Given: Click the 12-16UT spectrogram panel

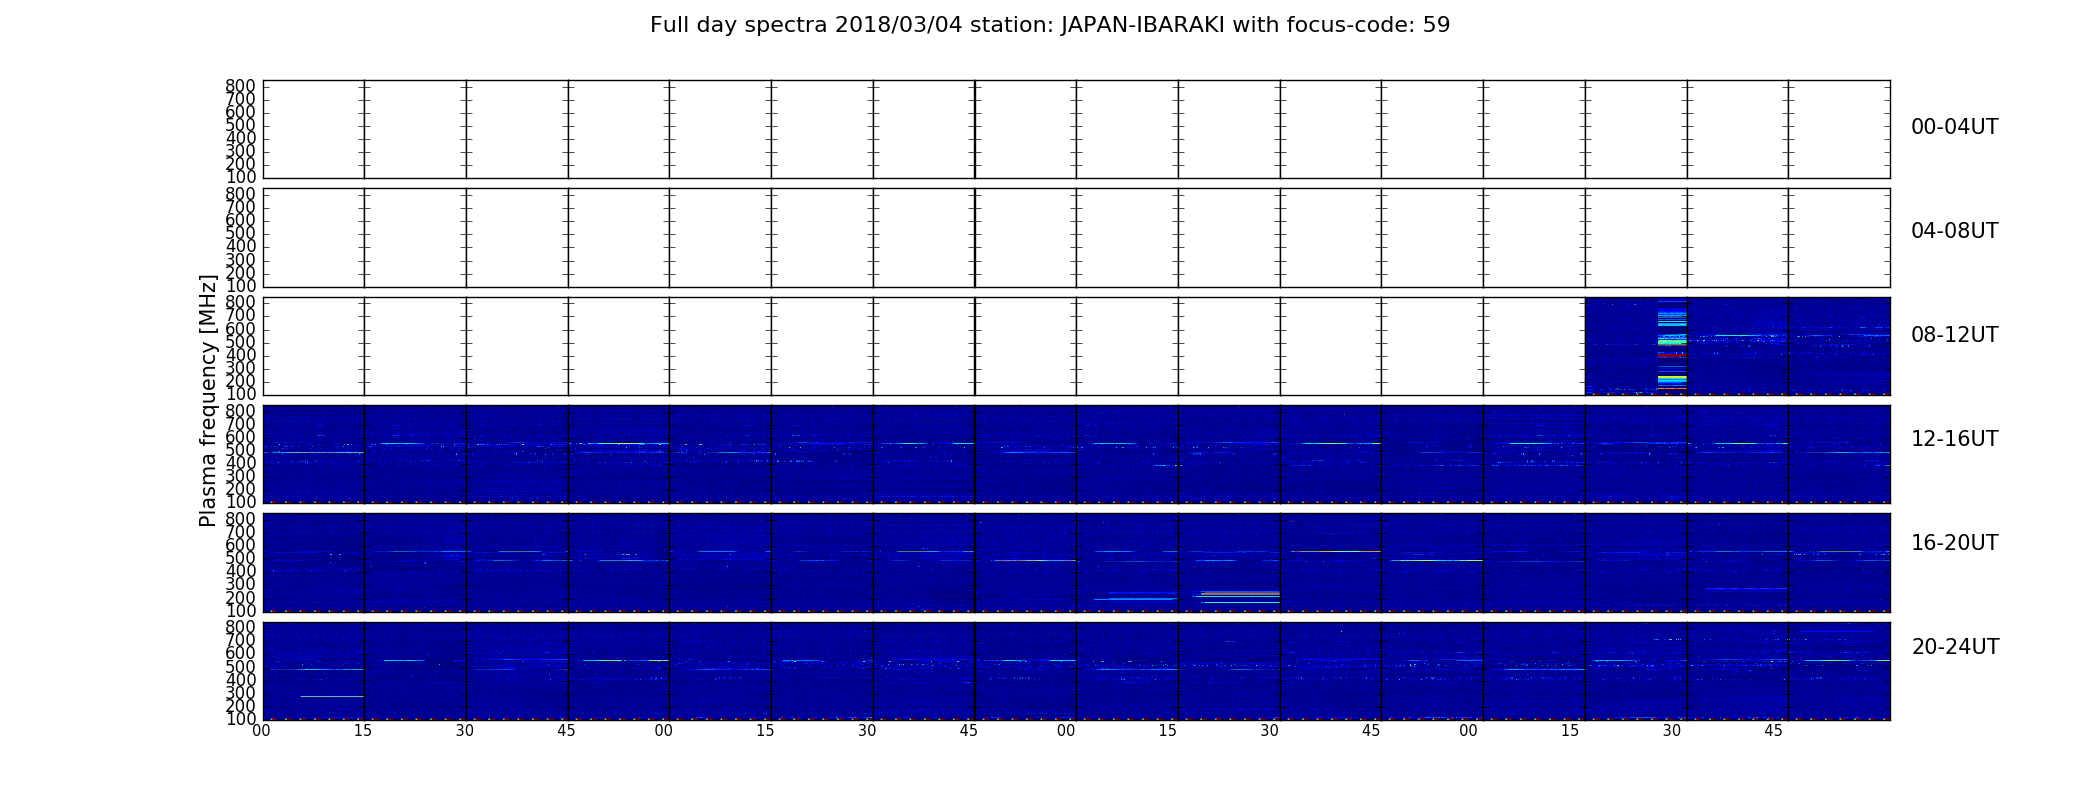Looking at the screenshot, I should [1076, 454].
